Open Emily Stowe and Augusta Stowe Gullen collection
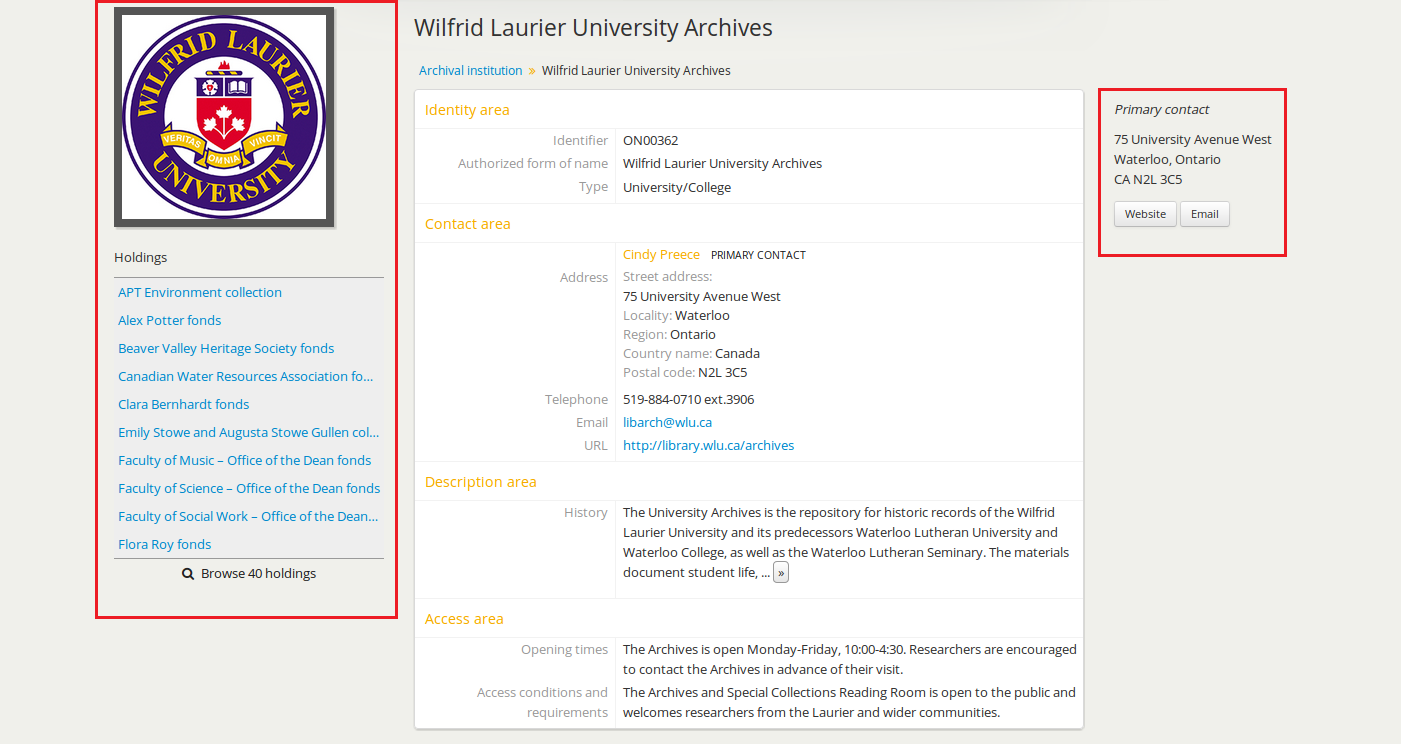The image size is (1401, 744). tap(248, 433)
